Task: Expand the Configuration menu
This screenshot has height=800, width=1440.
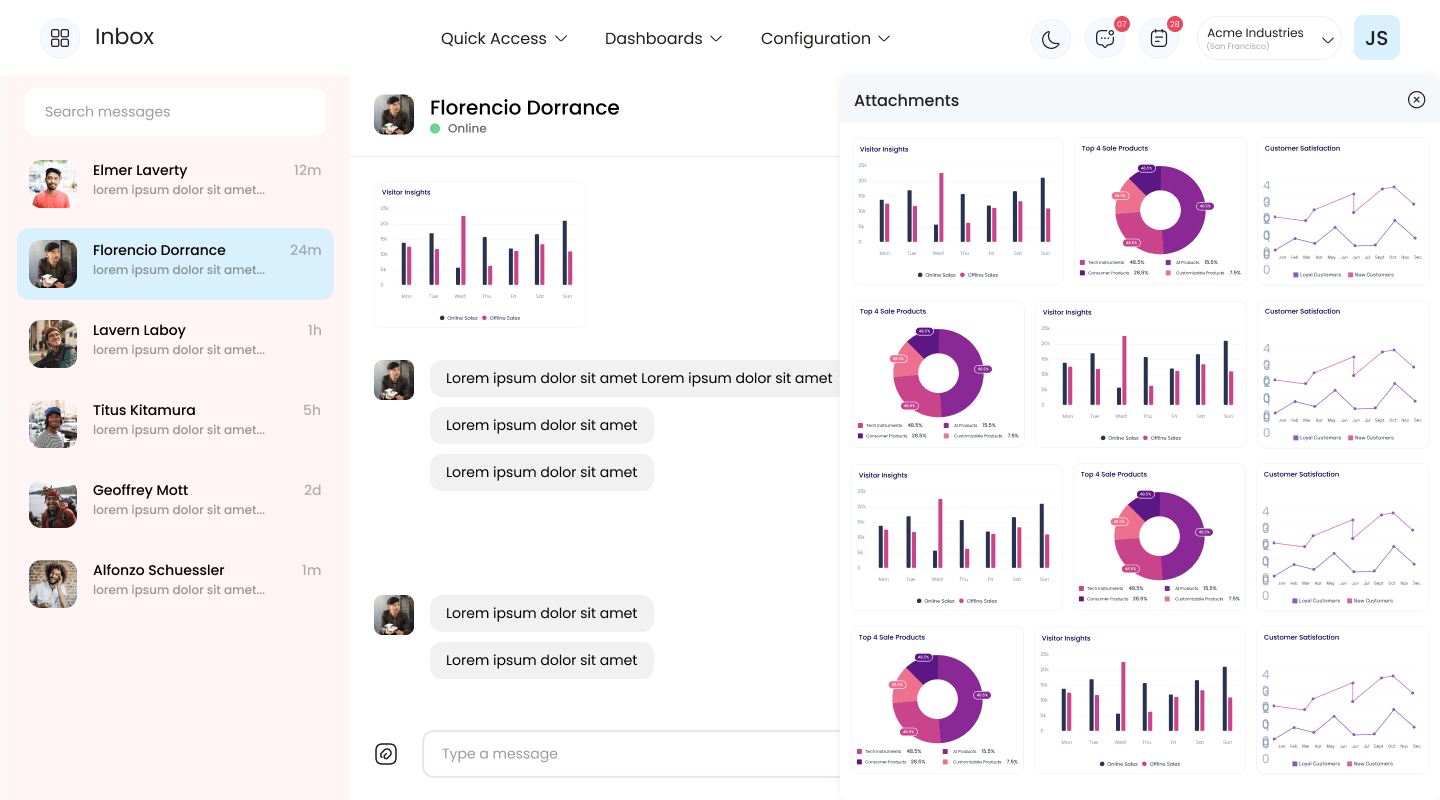Action: [826, 38]
